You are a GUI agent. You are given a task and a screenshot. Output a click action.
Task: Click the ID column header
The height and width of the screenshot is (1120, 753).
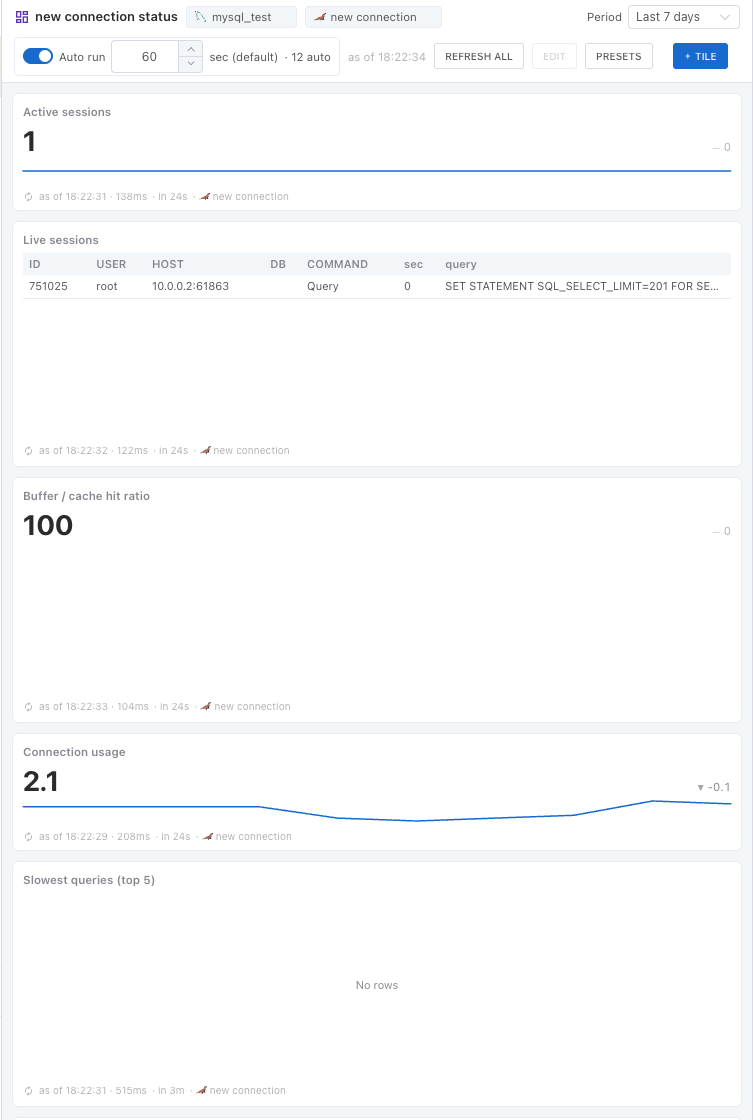34,264
